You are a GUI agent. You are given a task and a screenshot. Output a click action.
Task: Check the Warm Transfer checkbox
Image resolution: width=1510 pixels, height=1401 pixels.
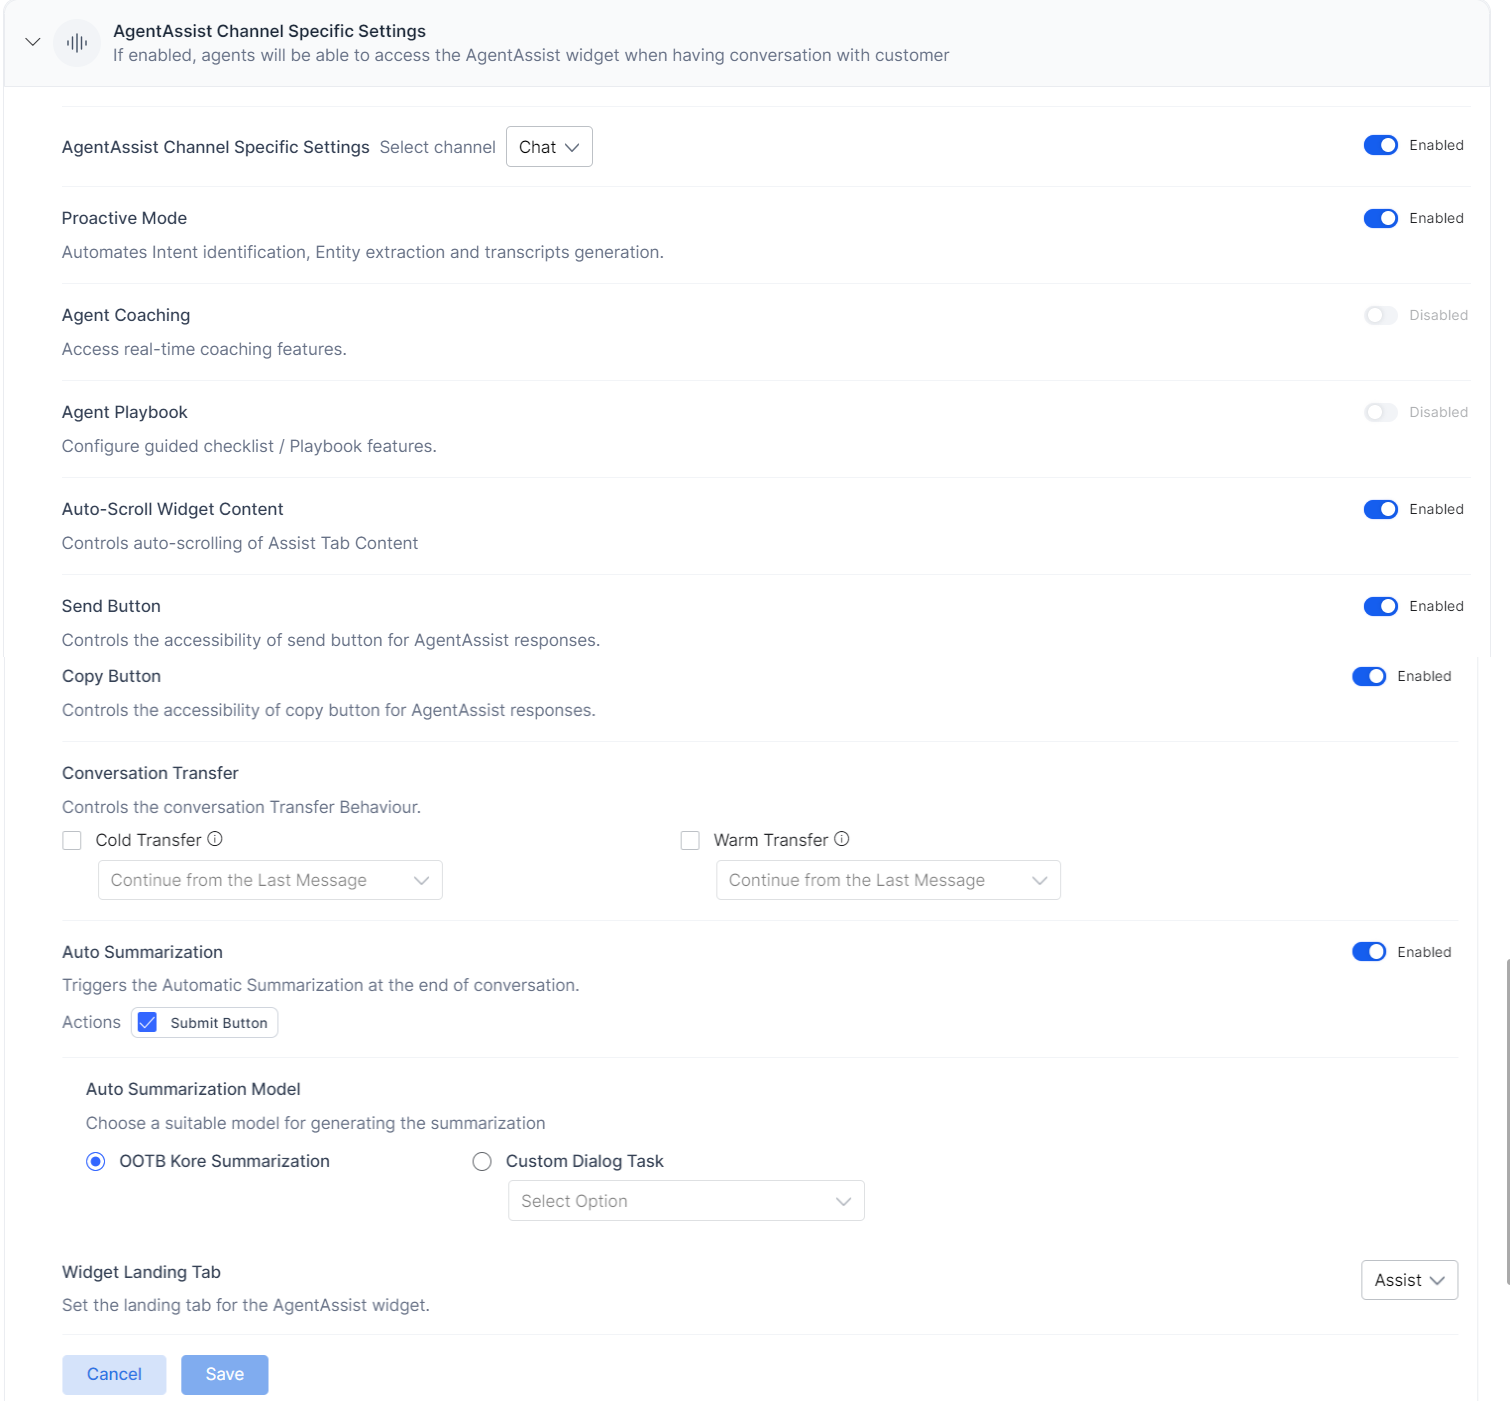(690, 840)
